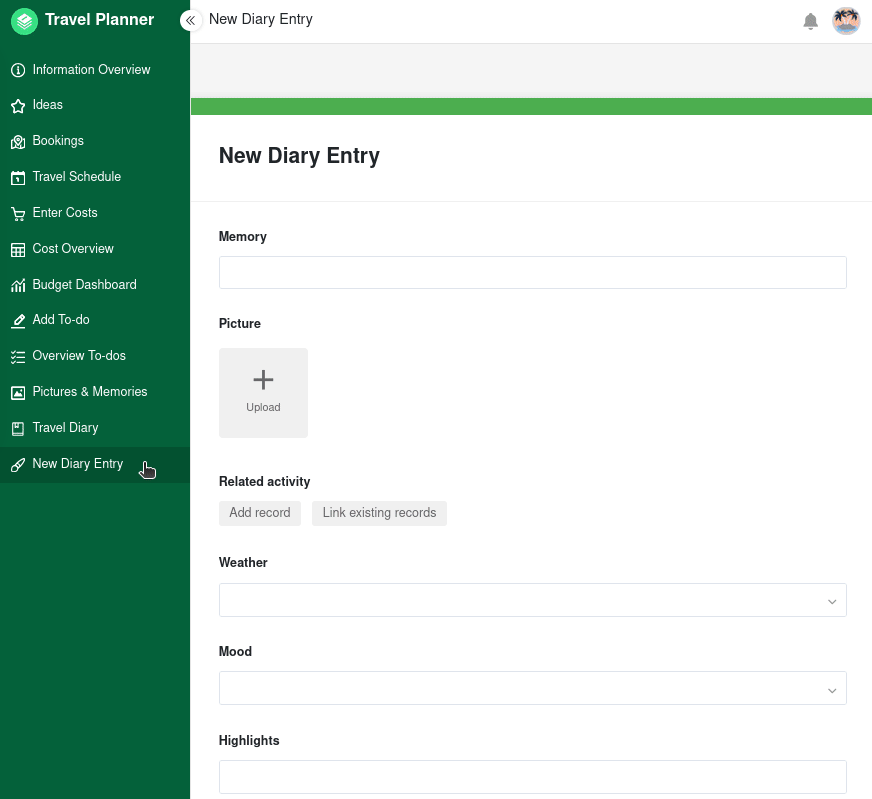872x799 pixels.
Task: Open the Weather dropdown
Action: pos(532,600)
